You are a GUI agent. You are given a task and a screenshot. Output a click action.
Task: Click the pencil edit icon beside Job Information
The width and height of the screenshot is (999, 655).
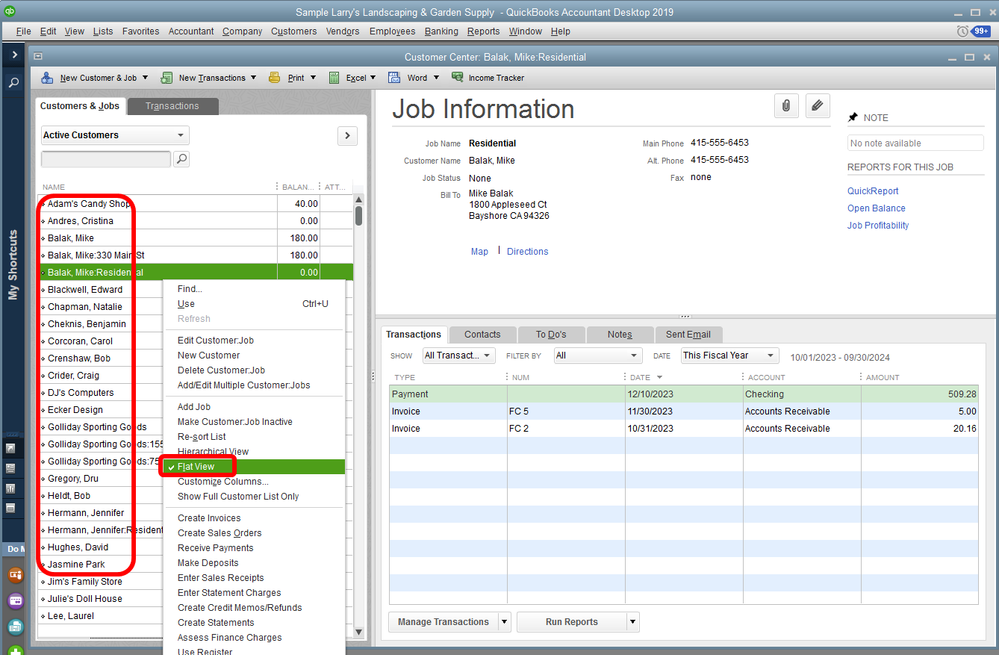pos(817,105)
